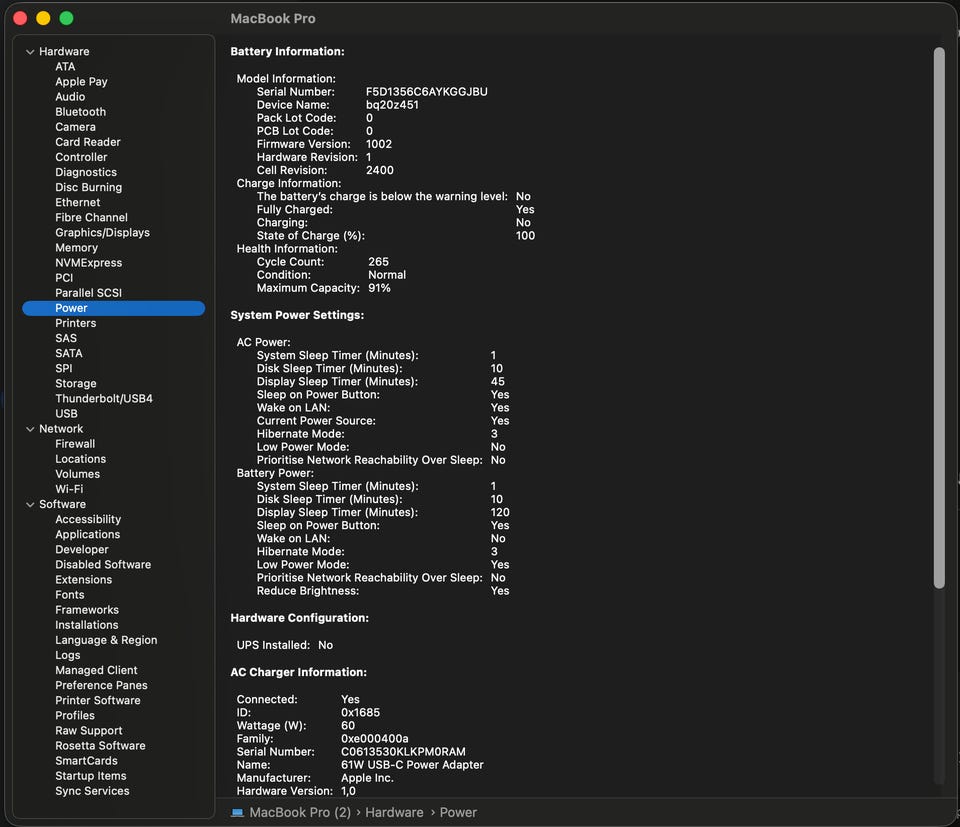
Task: Select Bluetooth in the Hardware list
Action: coord(80,112)
